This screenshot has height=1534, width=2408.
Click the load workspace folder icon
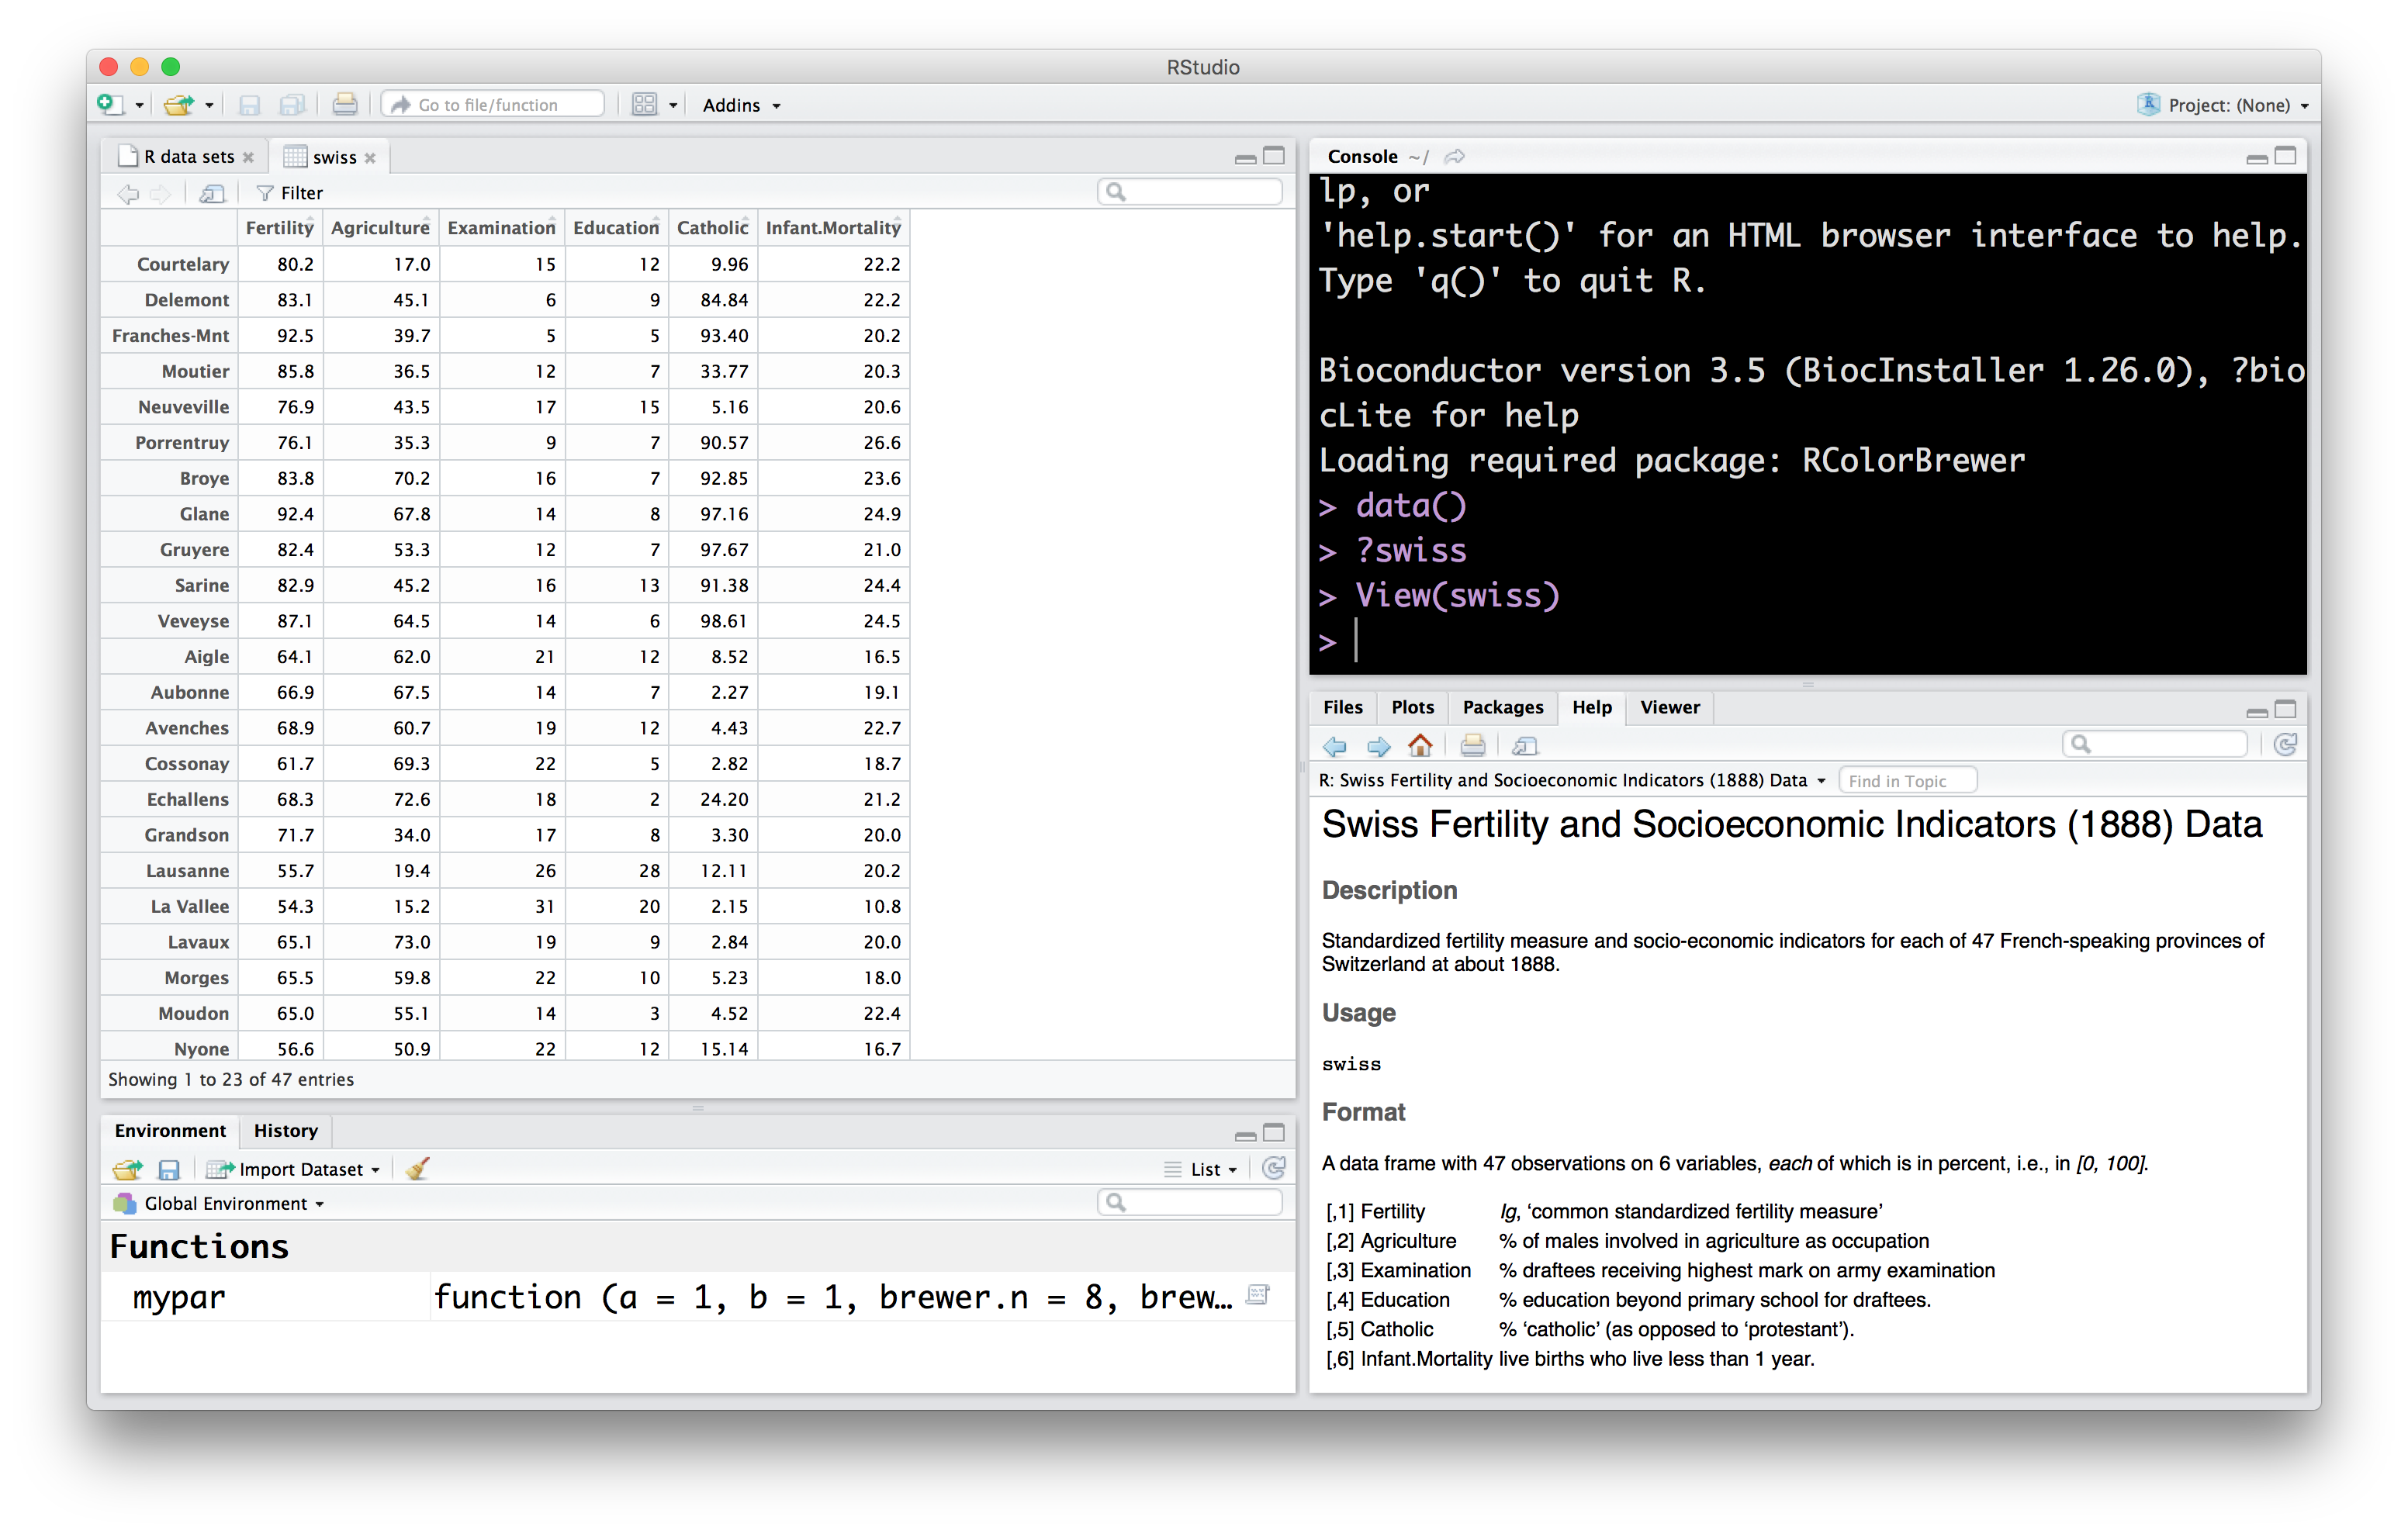pos(128,1169)
